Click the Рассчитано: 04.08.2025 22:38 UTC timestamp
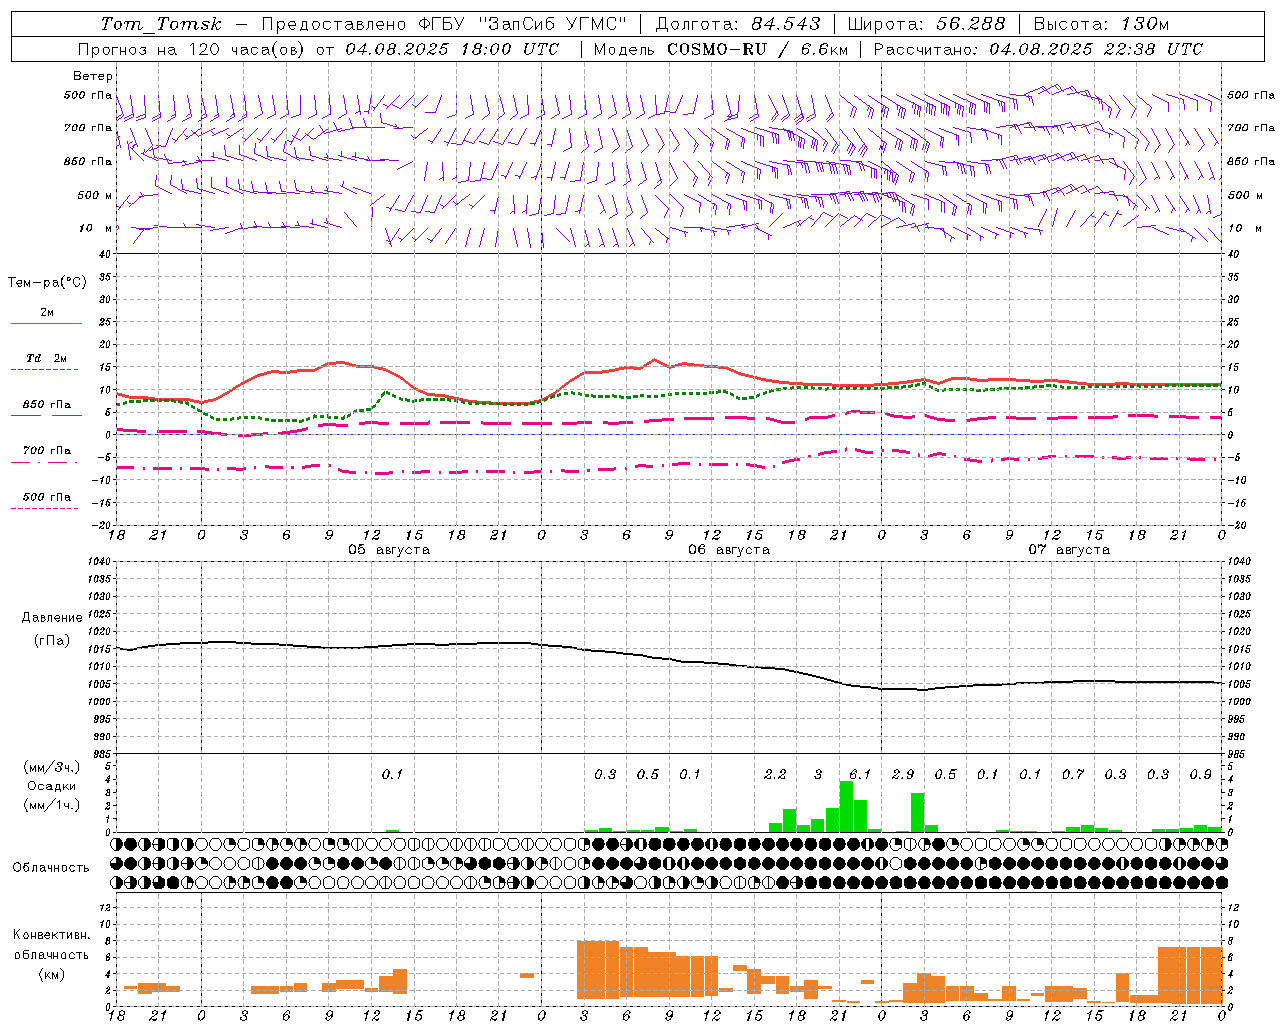The image size is (1280, 1024). [1038, 49]
